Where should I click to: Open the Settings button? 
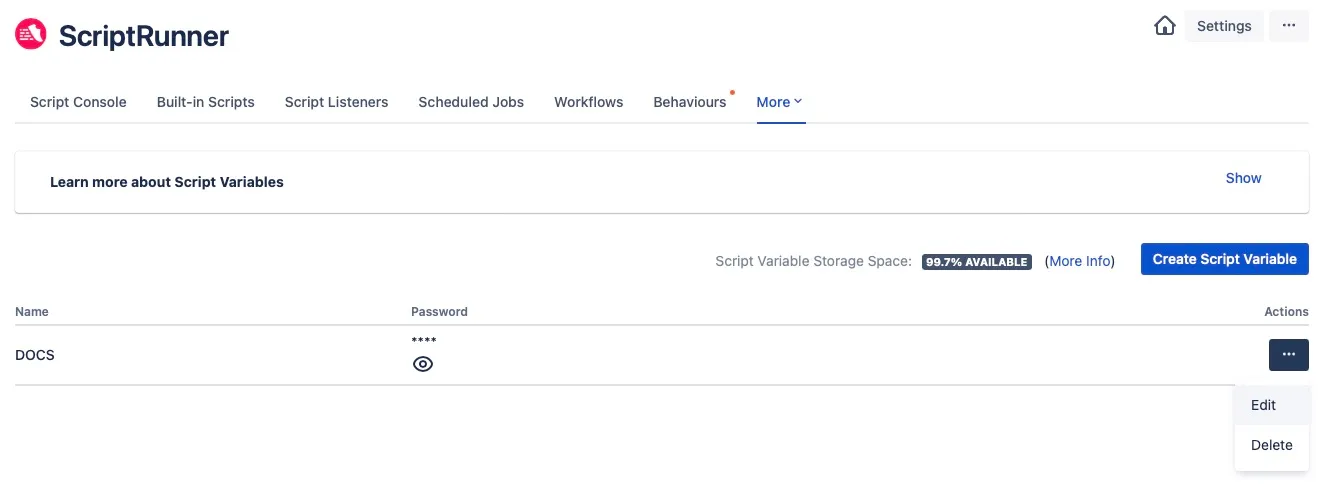point(1224,26)
